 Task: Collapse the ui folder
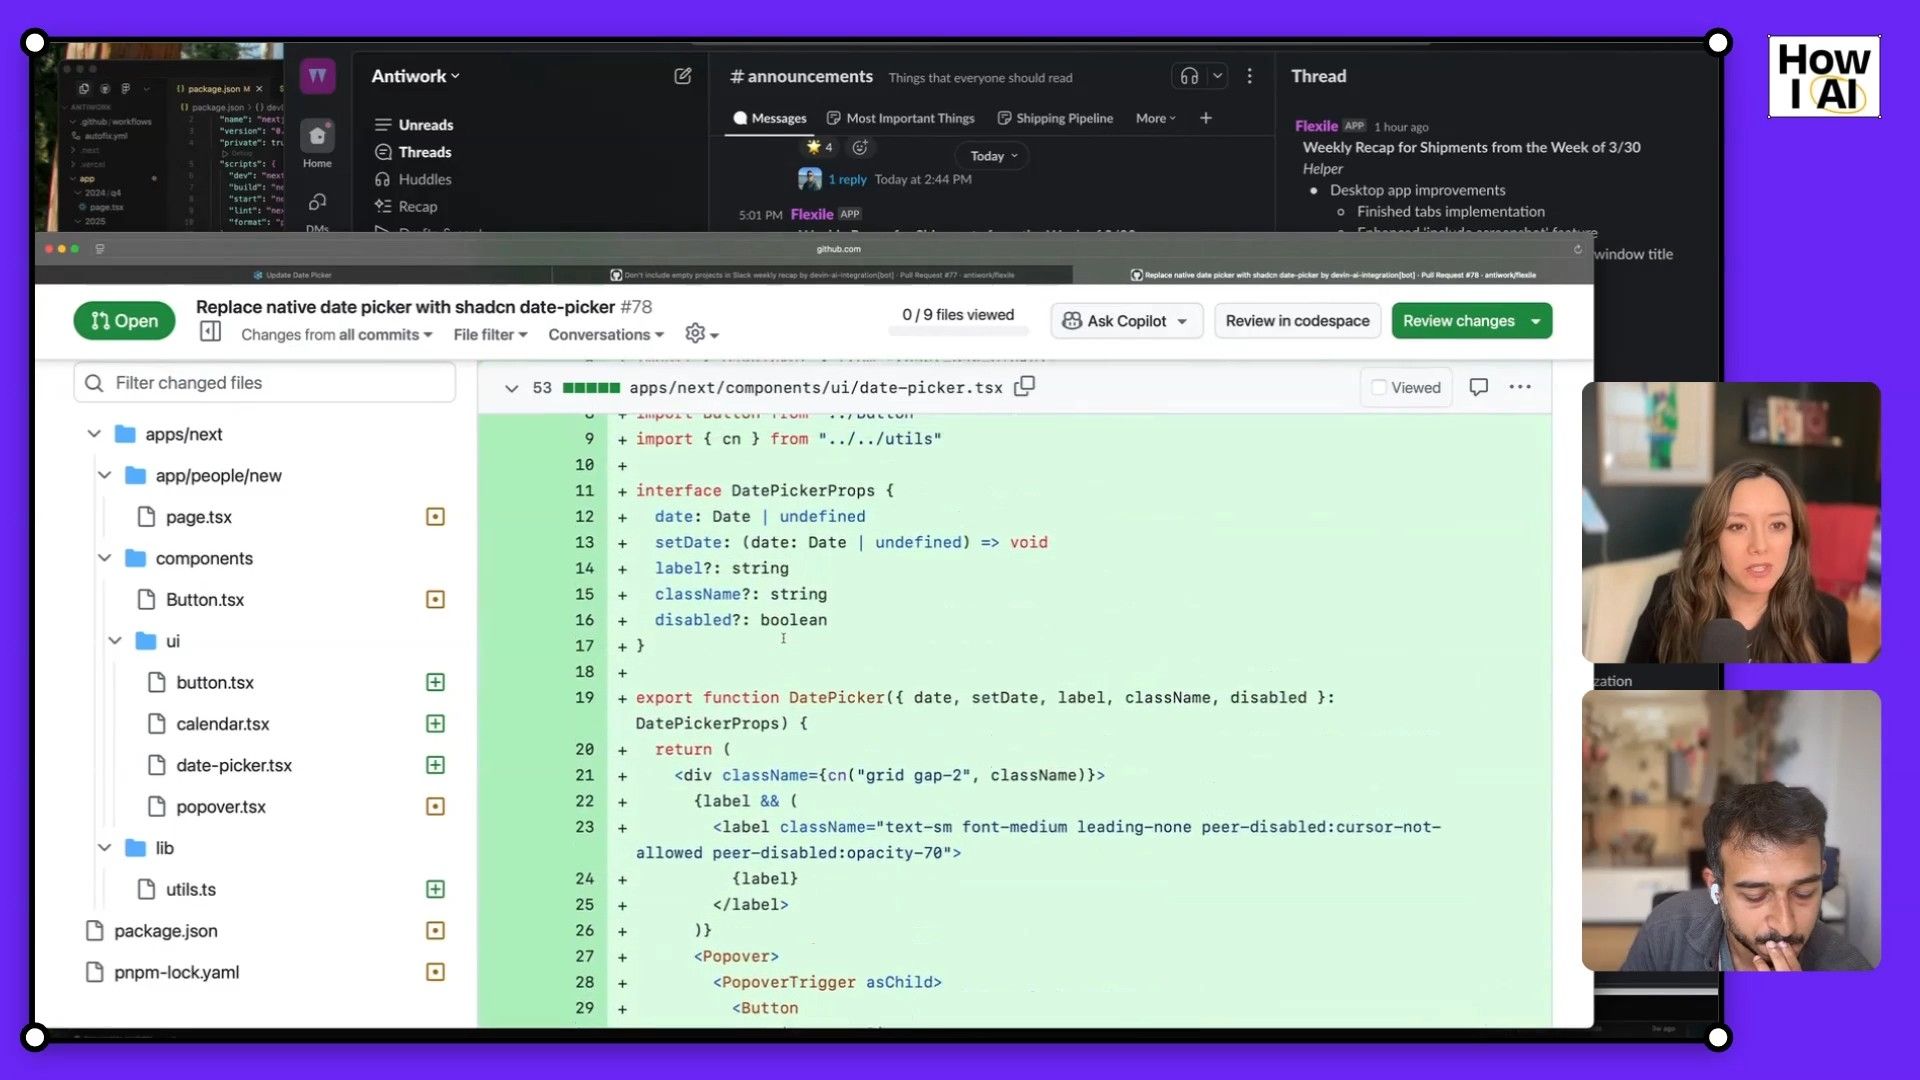pos(115,641)
